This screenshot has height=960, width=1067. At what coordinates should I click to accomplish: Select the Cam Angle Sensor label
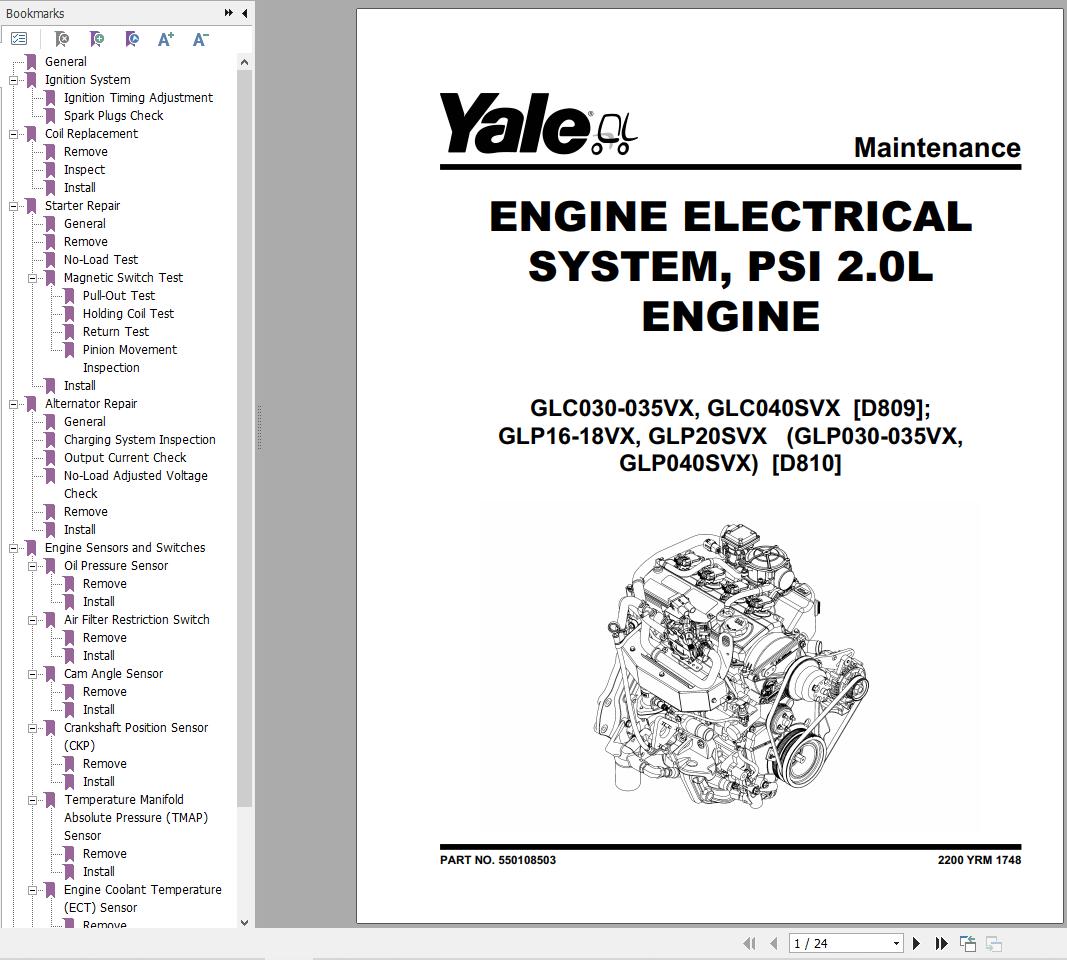pos(114,674)
